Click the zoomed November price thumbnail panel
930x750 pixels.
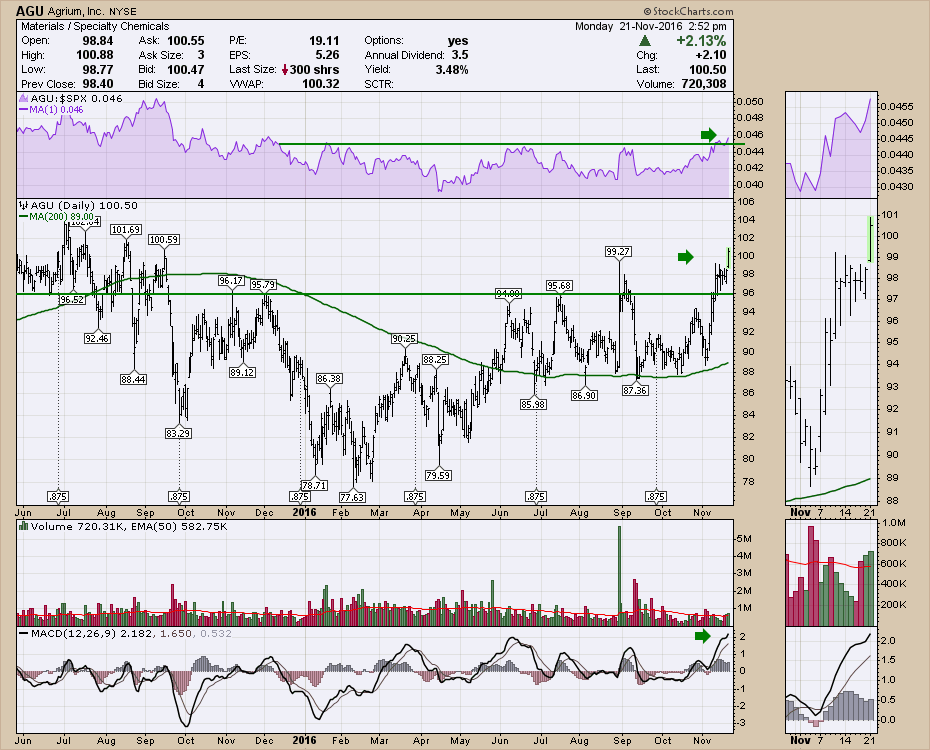click(x=831, y=350)
